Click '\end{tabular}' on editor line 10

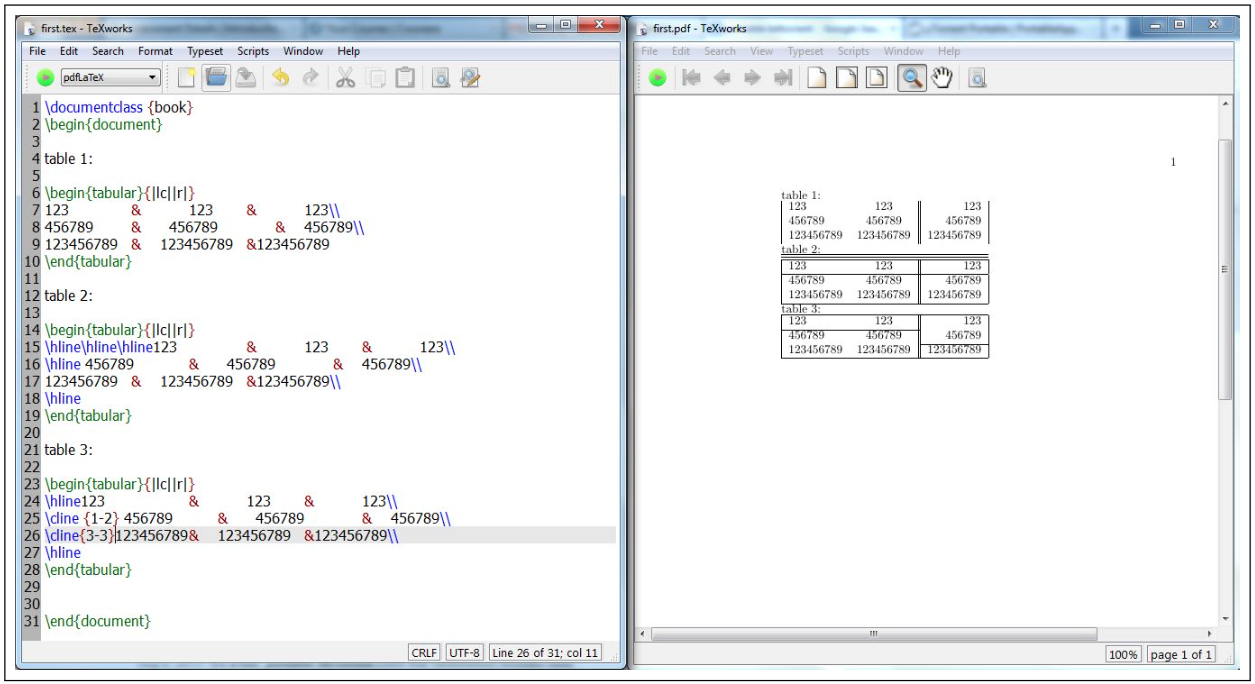(x=88, y=261)
